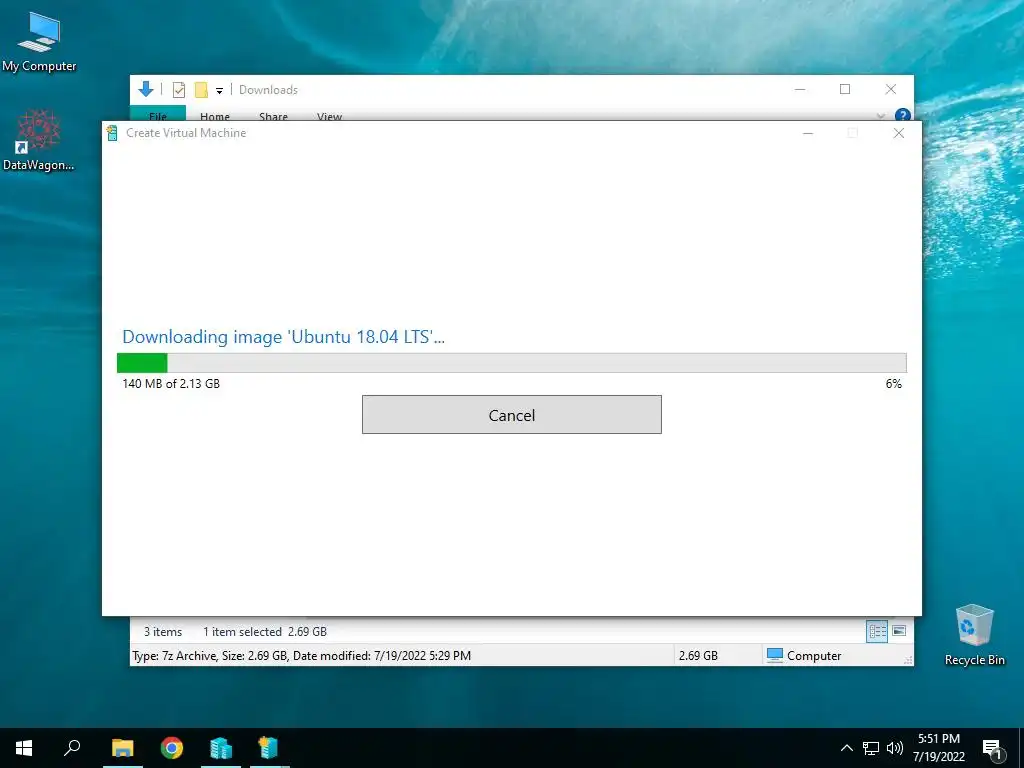This screenshot has height=768, width=1024.
Task: Open the DataWagon desktop shortcut
Action: [x=39, y=140]
